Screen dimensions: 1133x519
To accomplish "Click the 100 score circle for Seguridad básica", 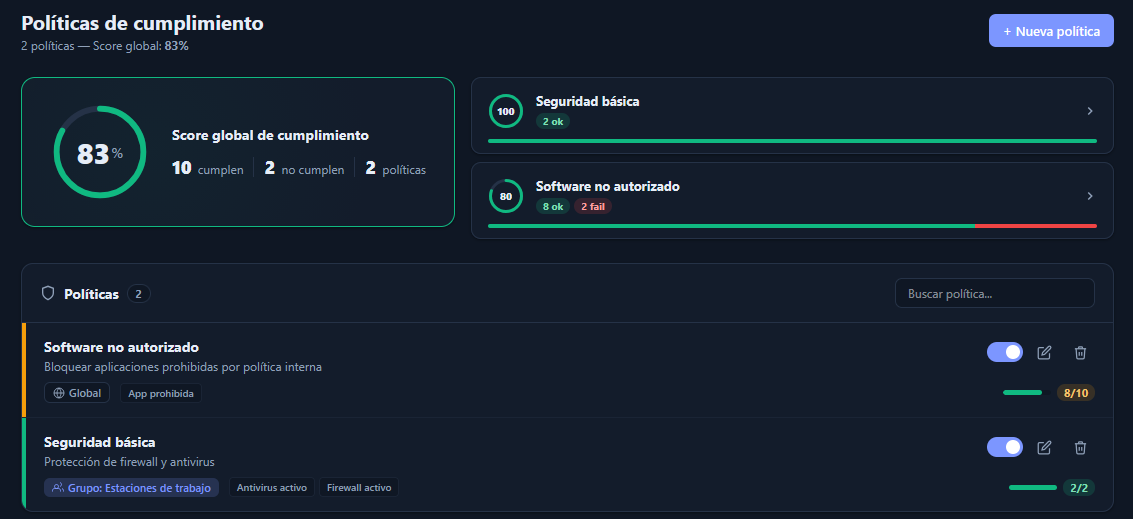I will tap(505, 111).
